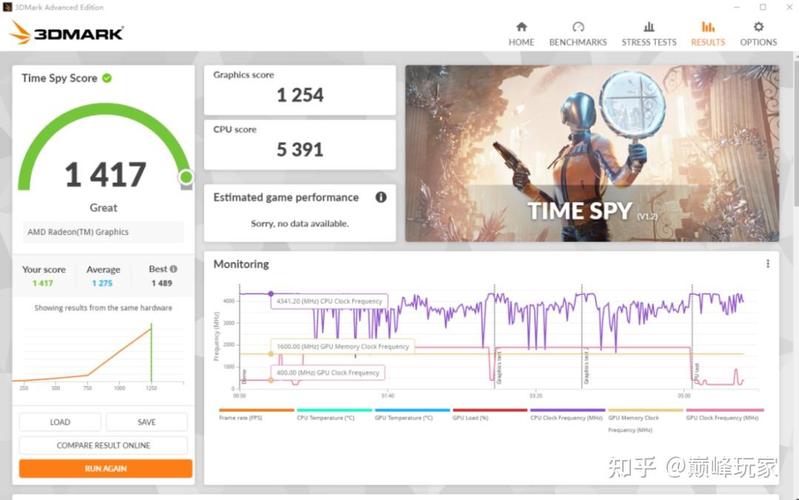799x500 pixels.
Task: Click COMPARE RESULT ONLINE
Action: click(104, 445)
